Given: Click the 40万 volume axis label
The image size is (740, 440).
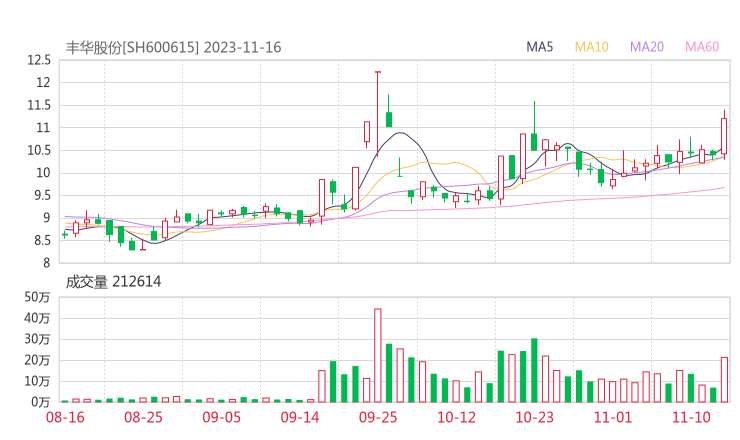Looking at the screenshot, I should tap(37, 318).
